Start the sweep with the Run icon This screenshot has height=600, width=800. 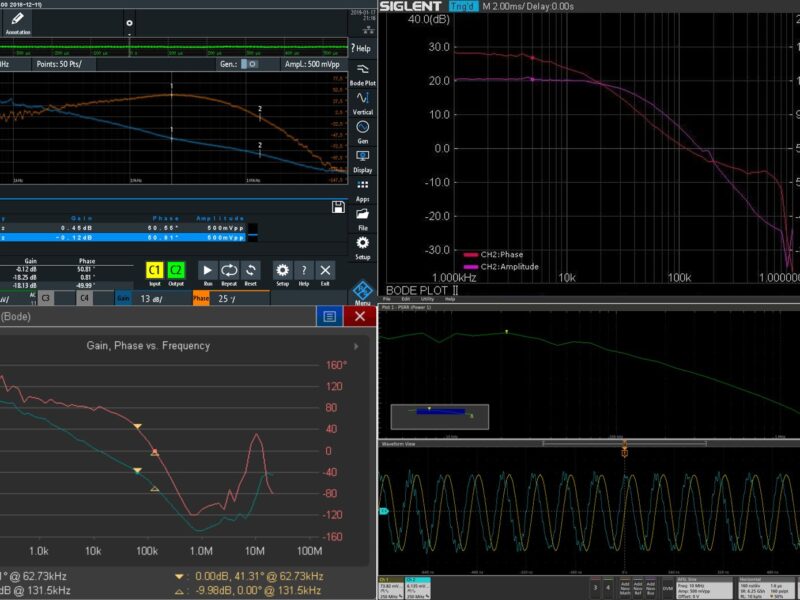(207, 269)
